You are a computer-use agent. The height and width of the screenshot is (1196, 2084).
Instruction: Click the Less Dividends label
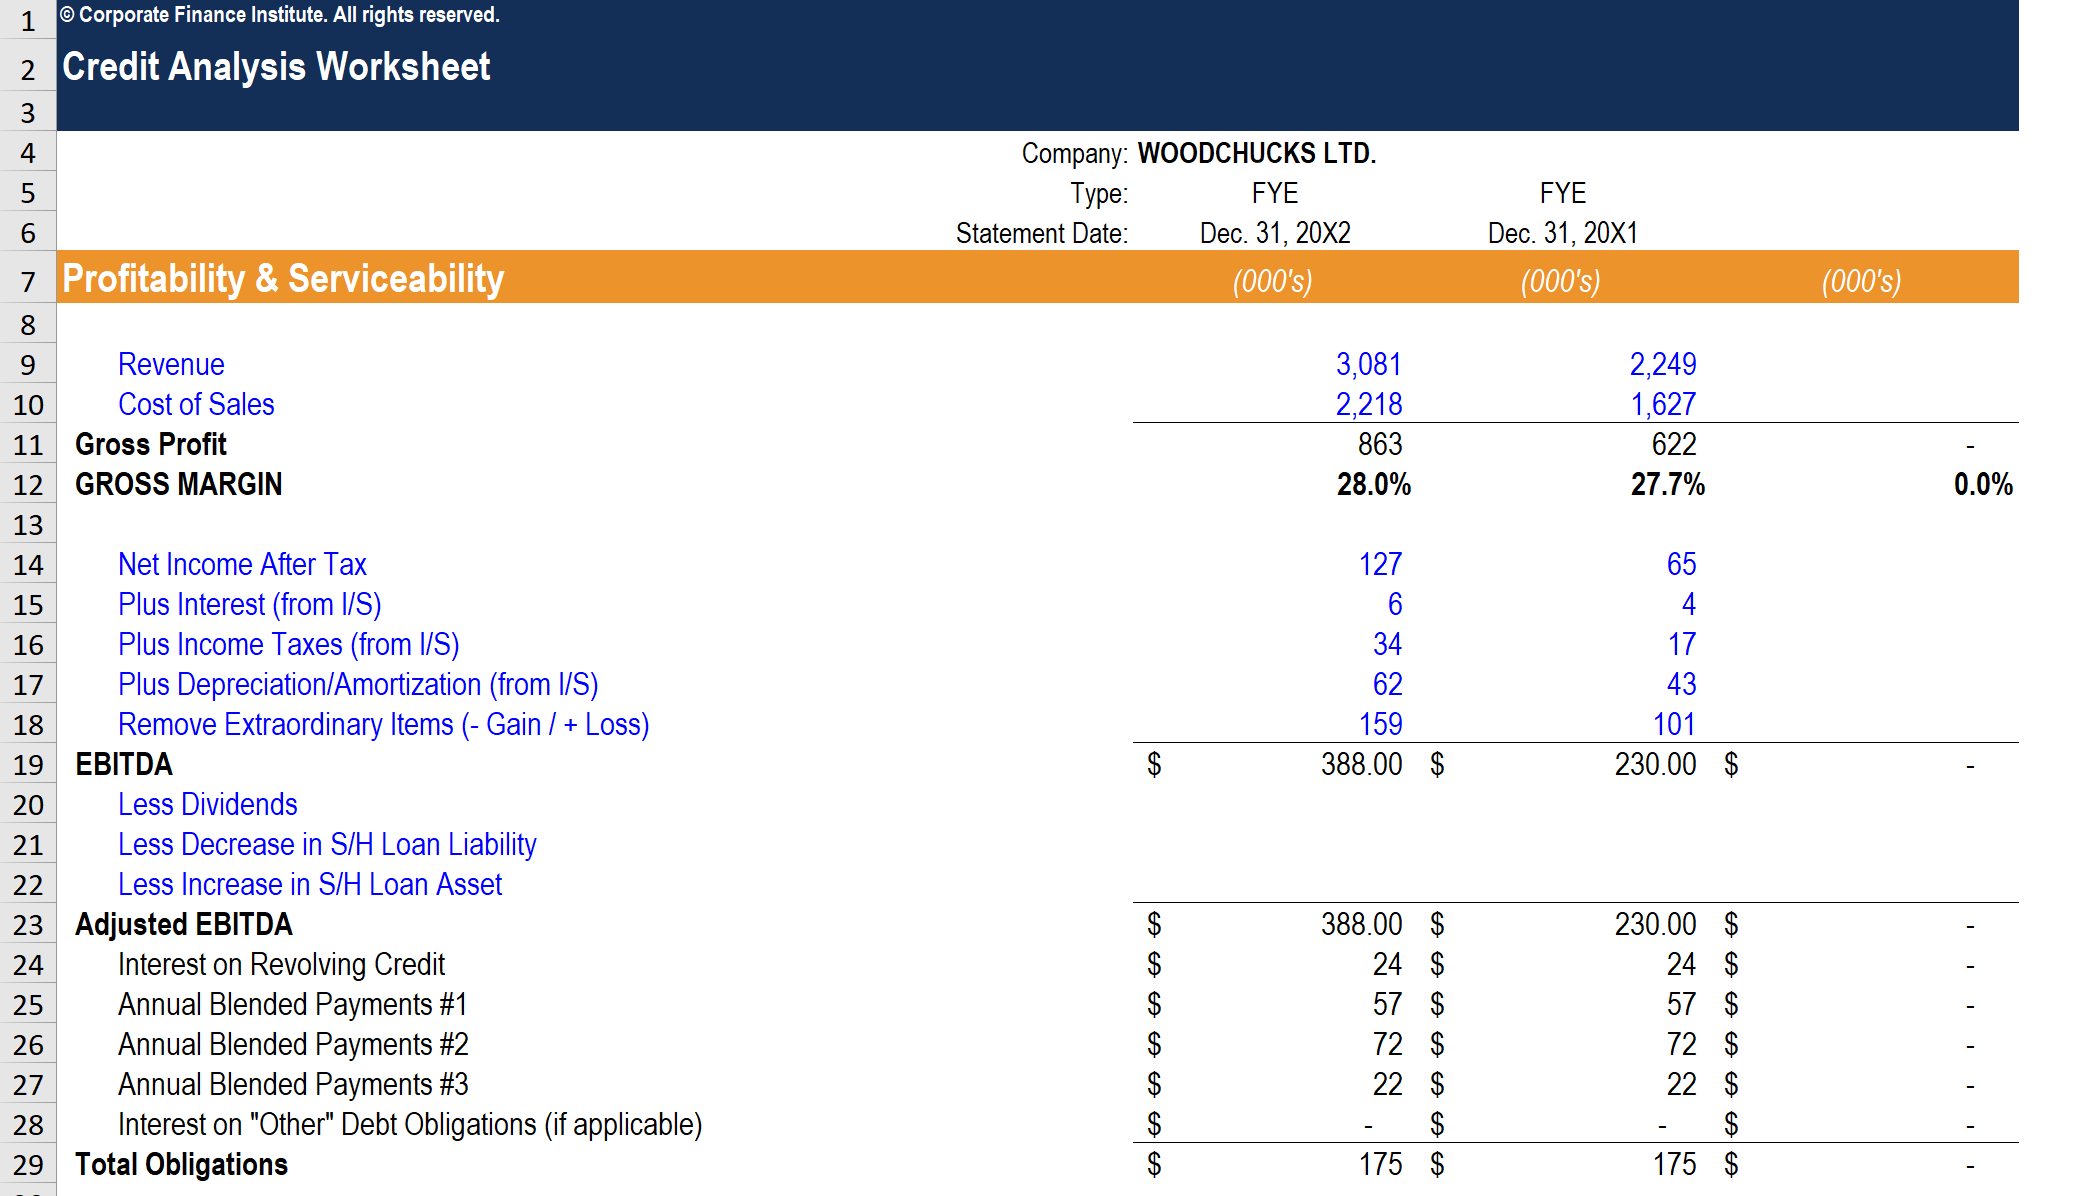pos(207,804)
